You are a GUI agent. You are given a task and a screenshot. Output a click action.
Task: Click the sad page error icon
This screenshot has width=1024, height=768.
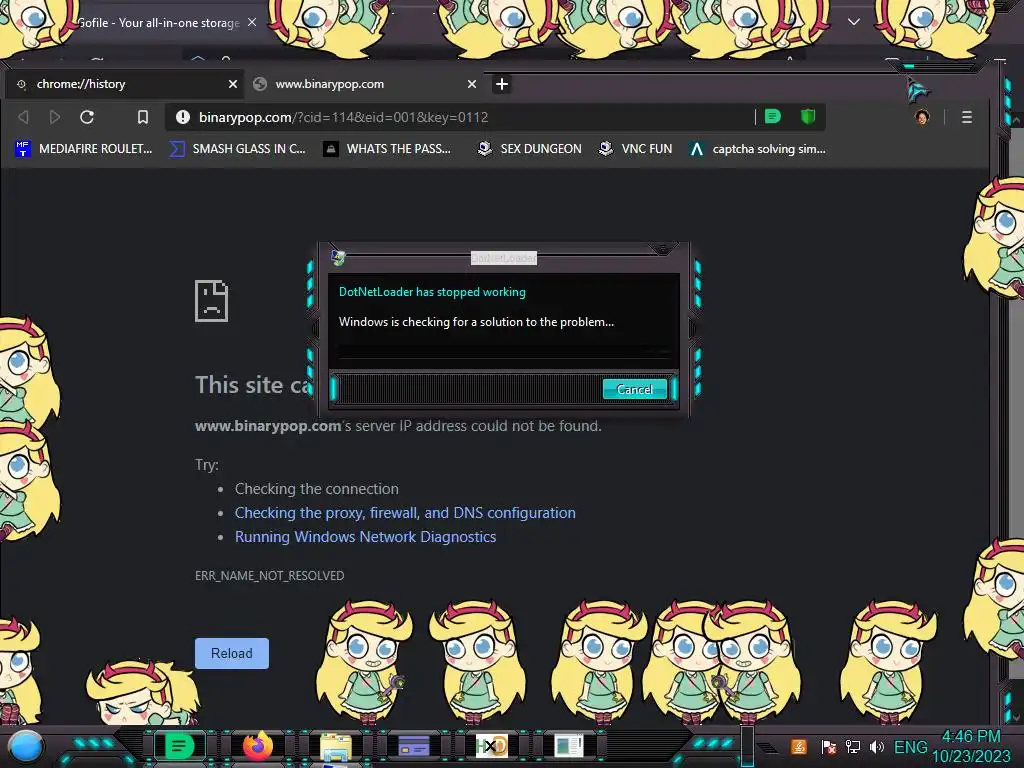(x=212, y=301)
